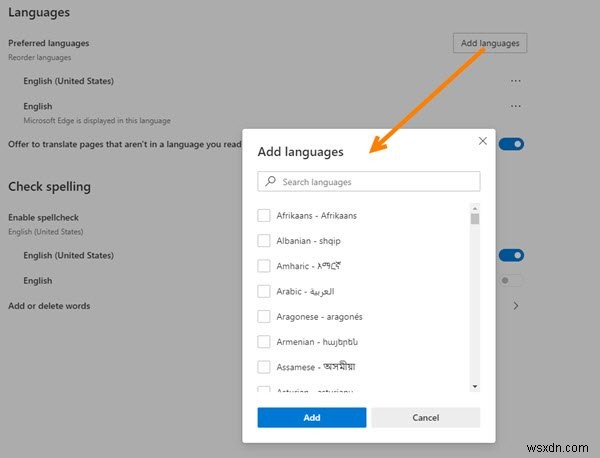The width and height of the screenshot is (600, 458).
Task: Open more options for English (United States)
Action: click(x=516, y=81)
